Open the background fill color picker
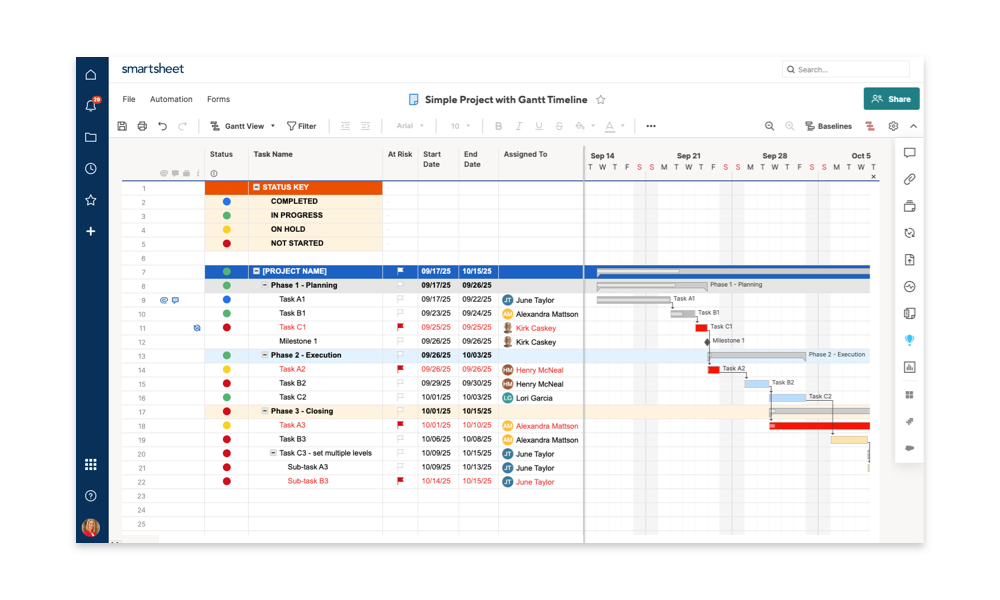Viewport: 1000px width, 600px height. (x=584, y=126)
